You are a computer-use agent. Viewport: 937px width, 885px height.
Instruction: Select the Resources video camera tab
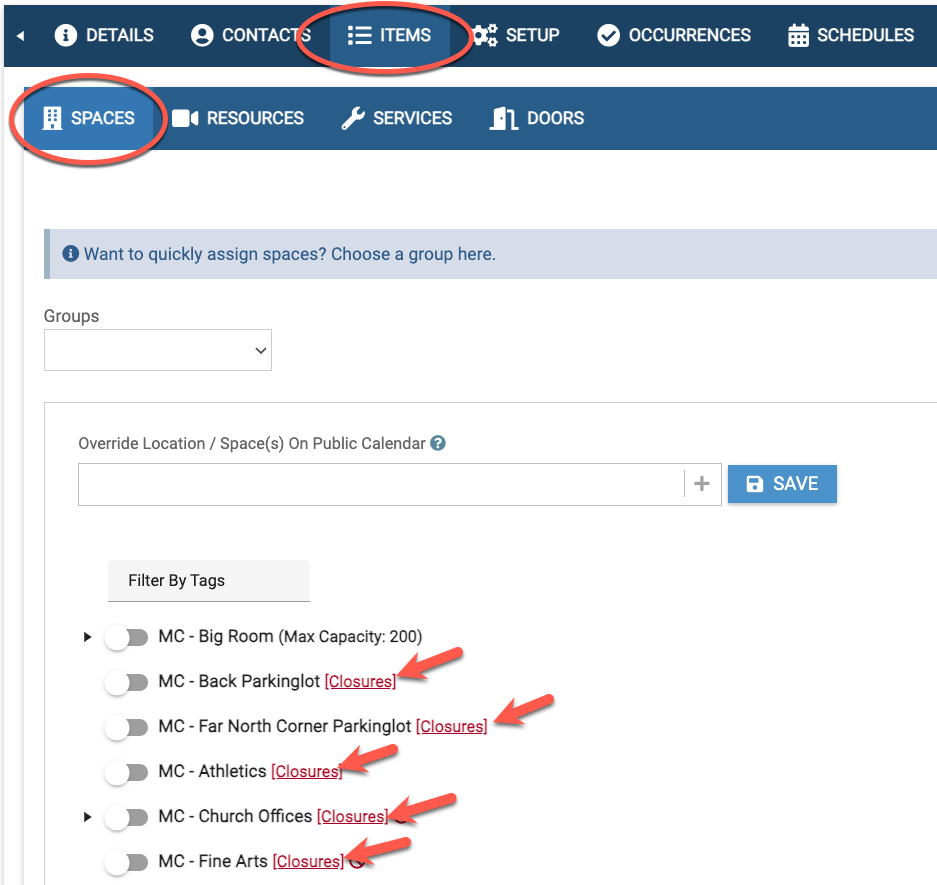[x=238, y=118]
